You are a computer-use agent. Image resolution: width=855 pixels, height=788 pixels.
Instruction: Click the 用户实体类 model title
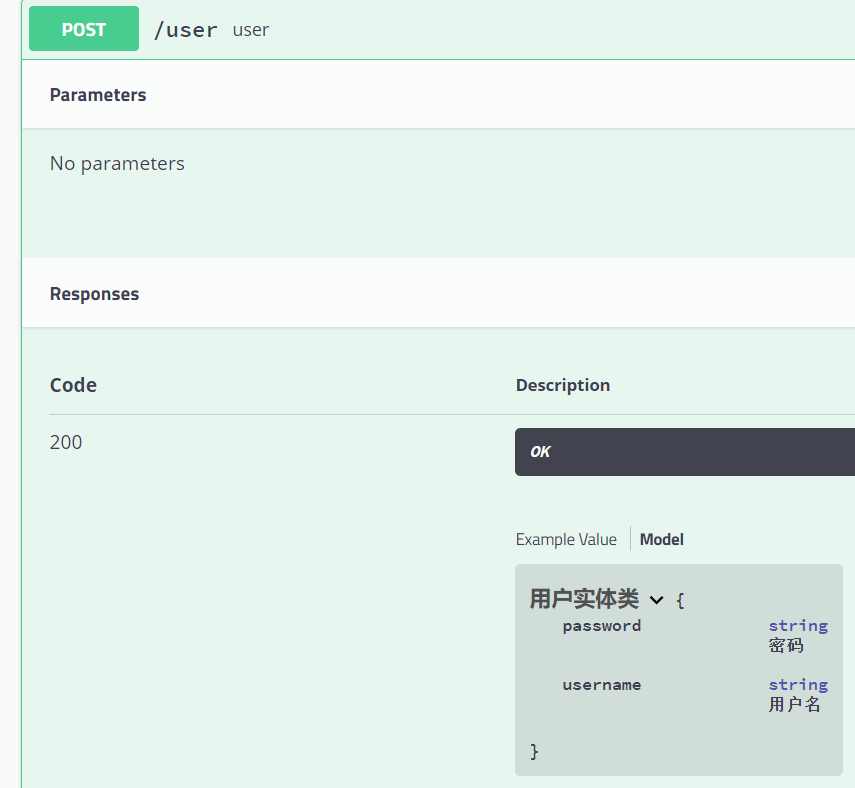point(584,598)
